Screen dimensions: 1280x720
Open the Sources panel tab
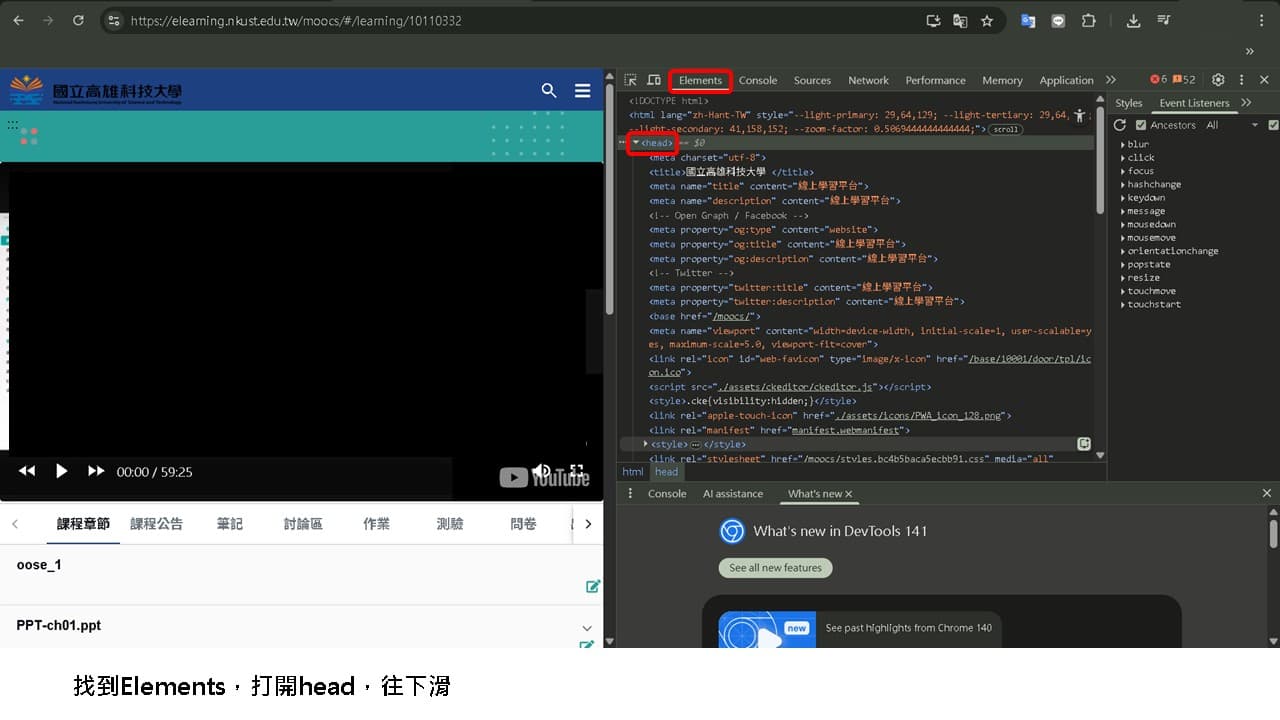(x=812, y=80)
